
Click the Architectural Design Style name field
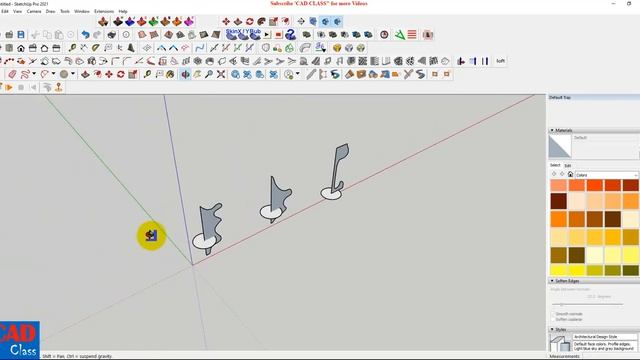tap(605, 337)
